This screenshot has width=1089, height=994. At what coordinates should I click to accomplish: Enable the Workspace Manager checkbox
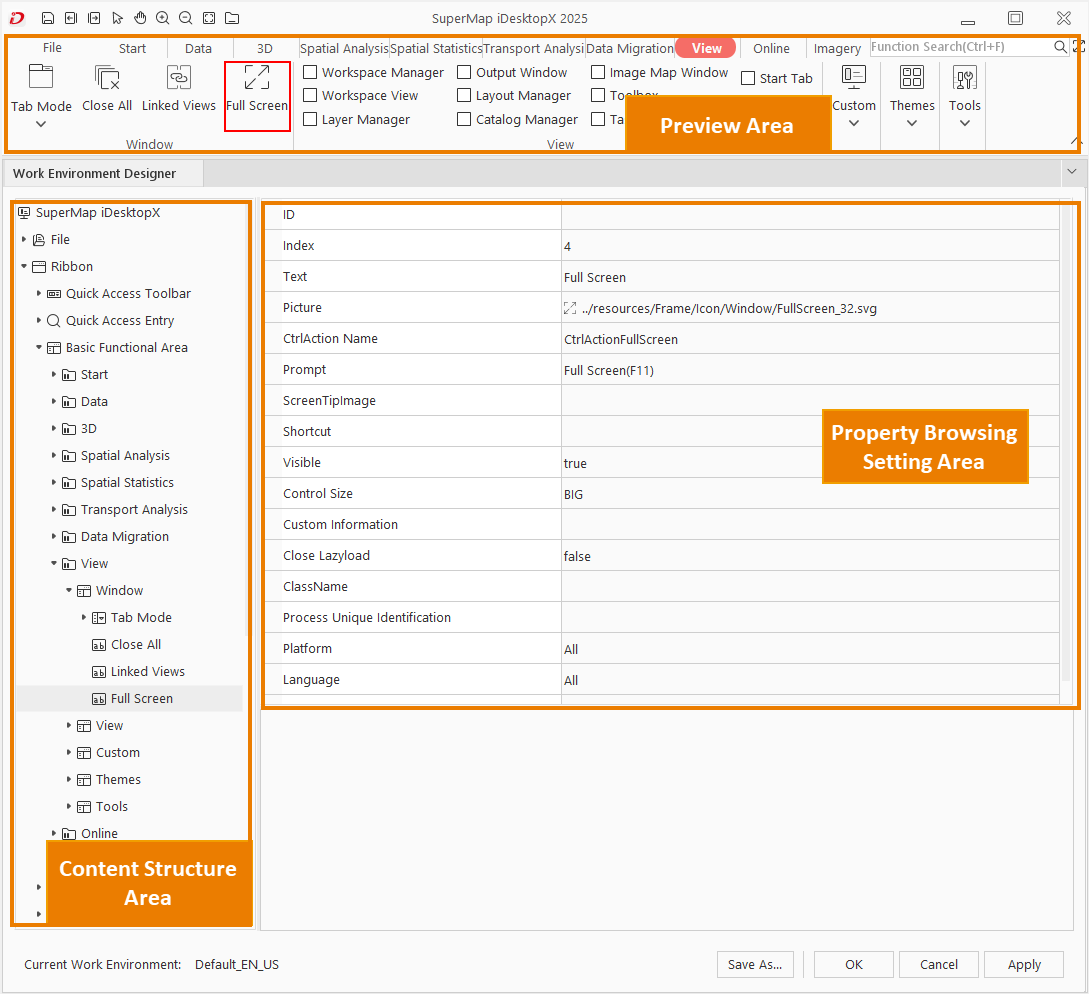pos(310,72)
